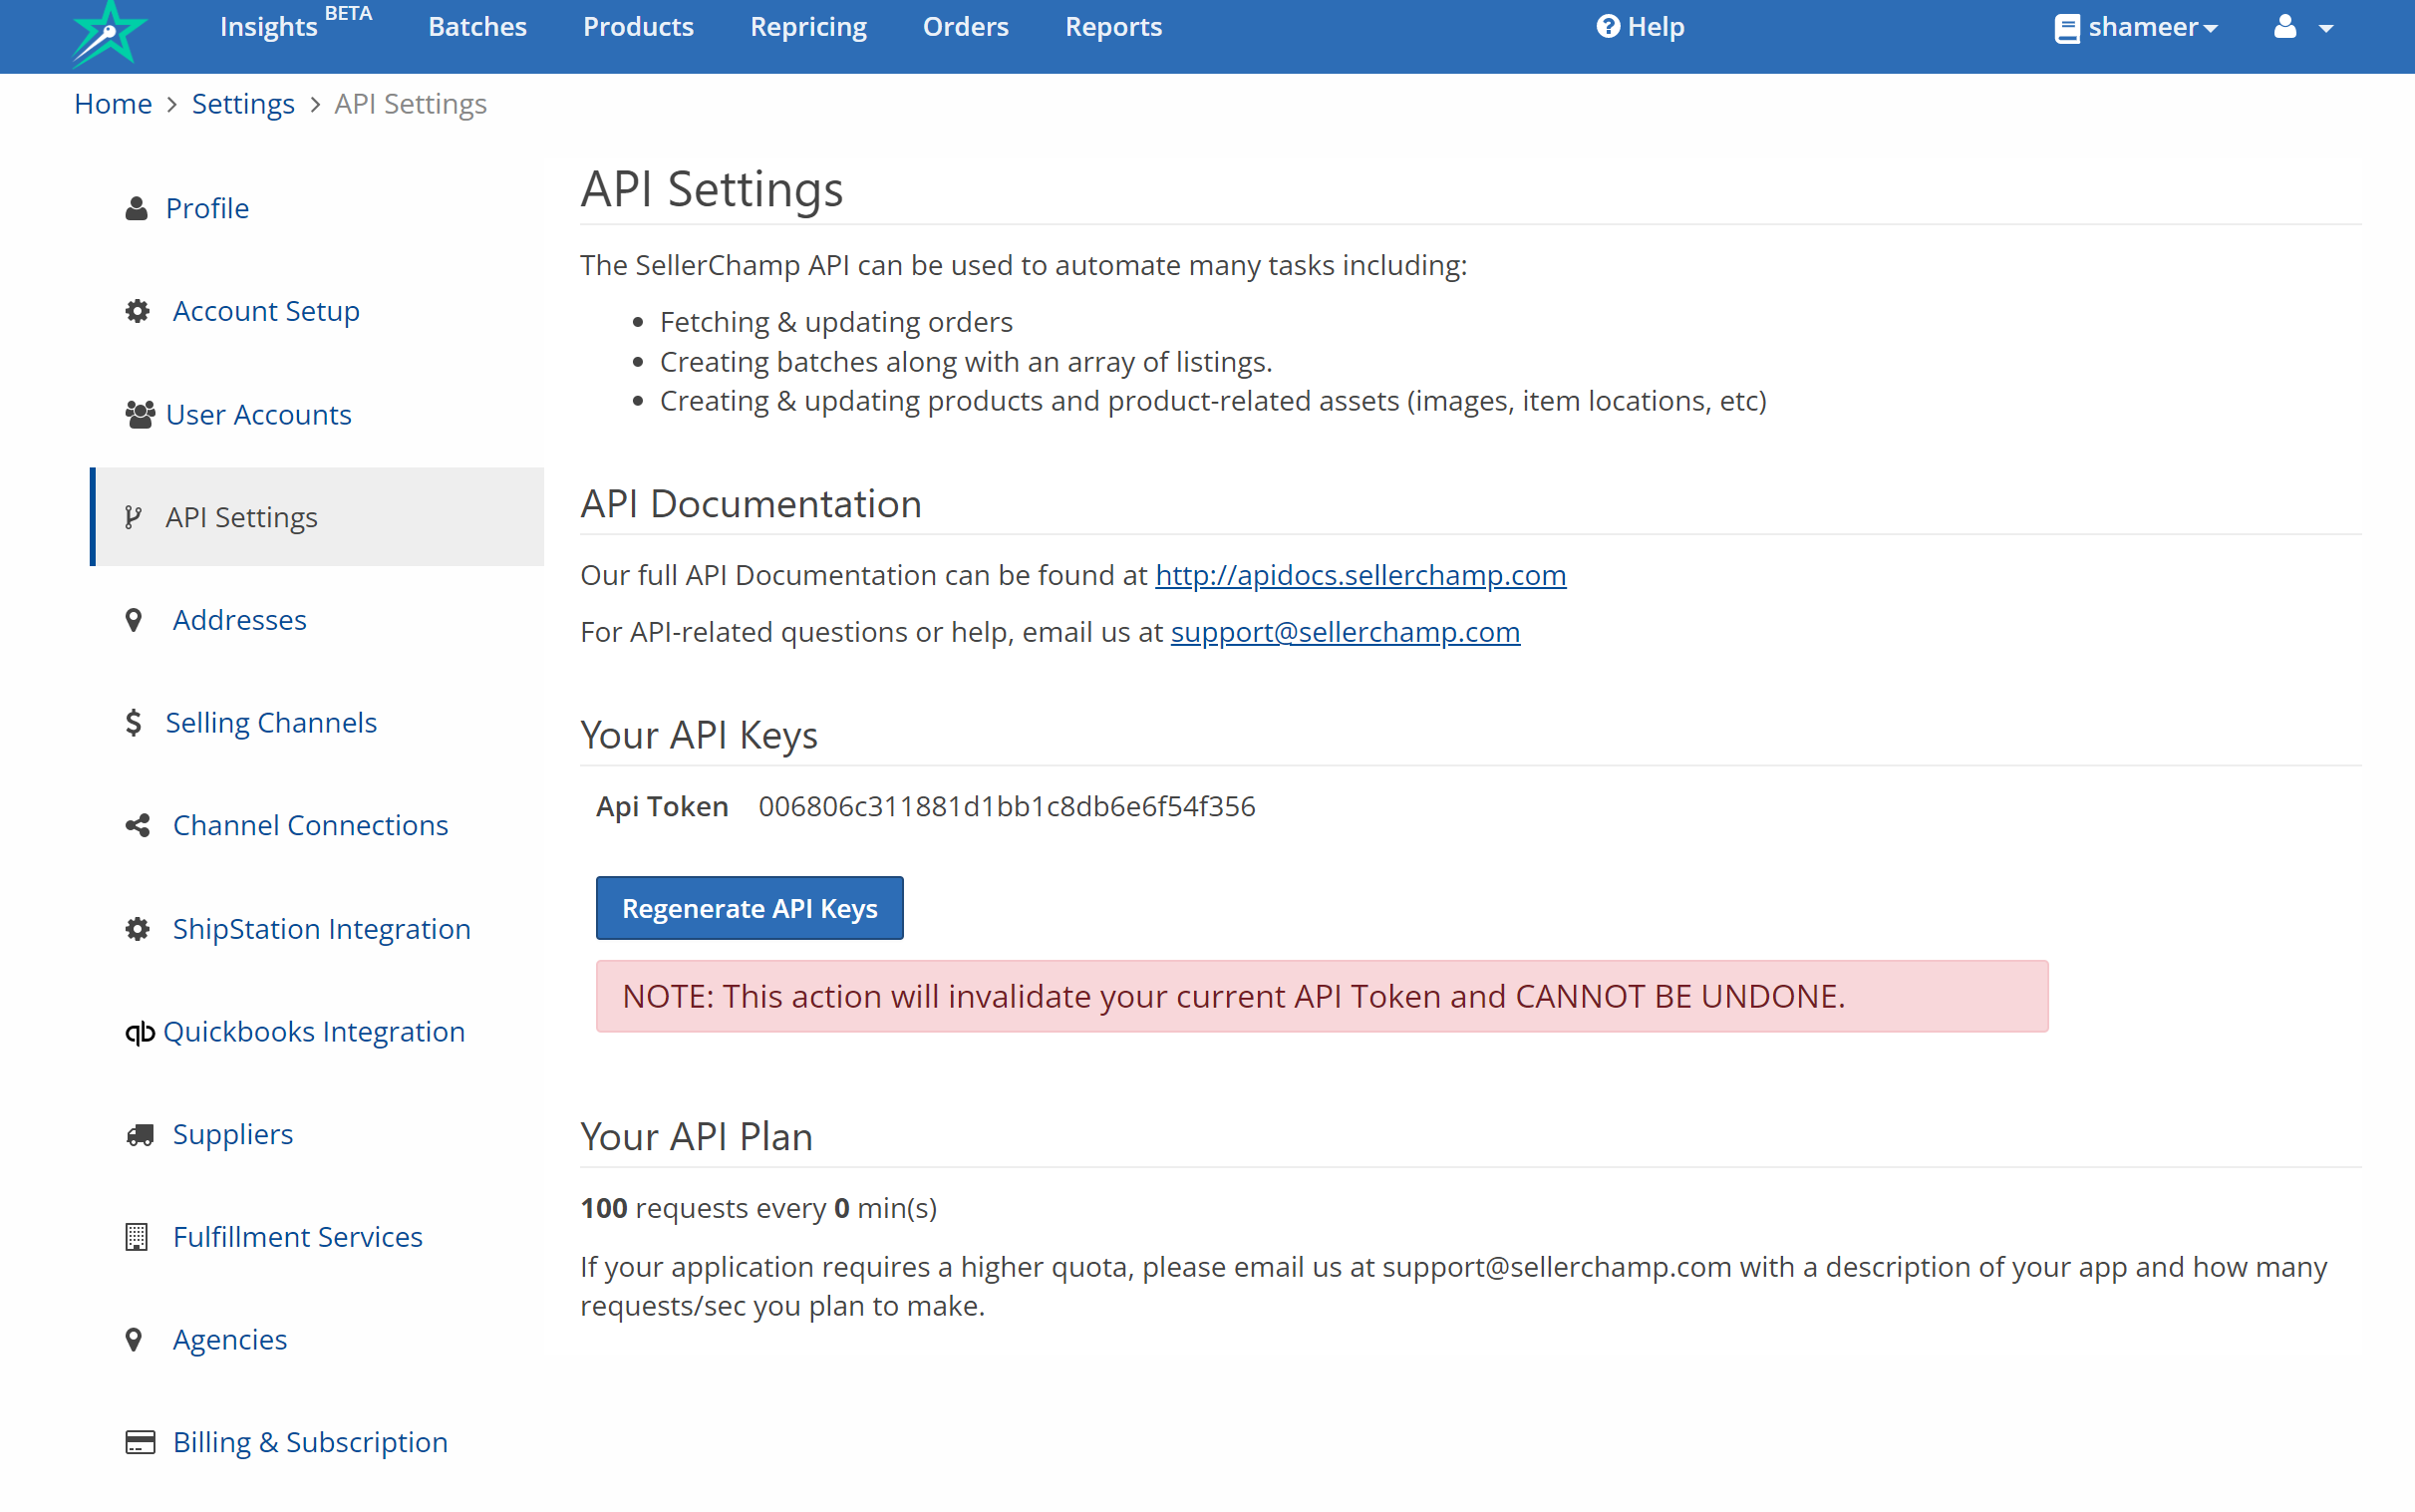Open Fulfillment Services in the sidebar

point(298,1237)
